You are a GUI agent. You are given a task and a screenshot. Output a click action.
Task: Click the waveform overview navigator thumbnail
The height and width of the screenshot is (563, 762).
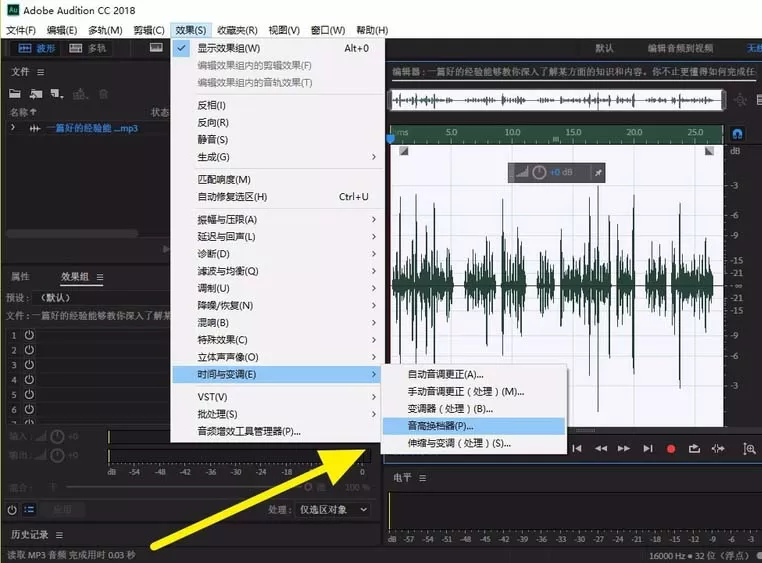coord(556,101)
